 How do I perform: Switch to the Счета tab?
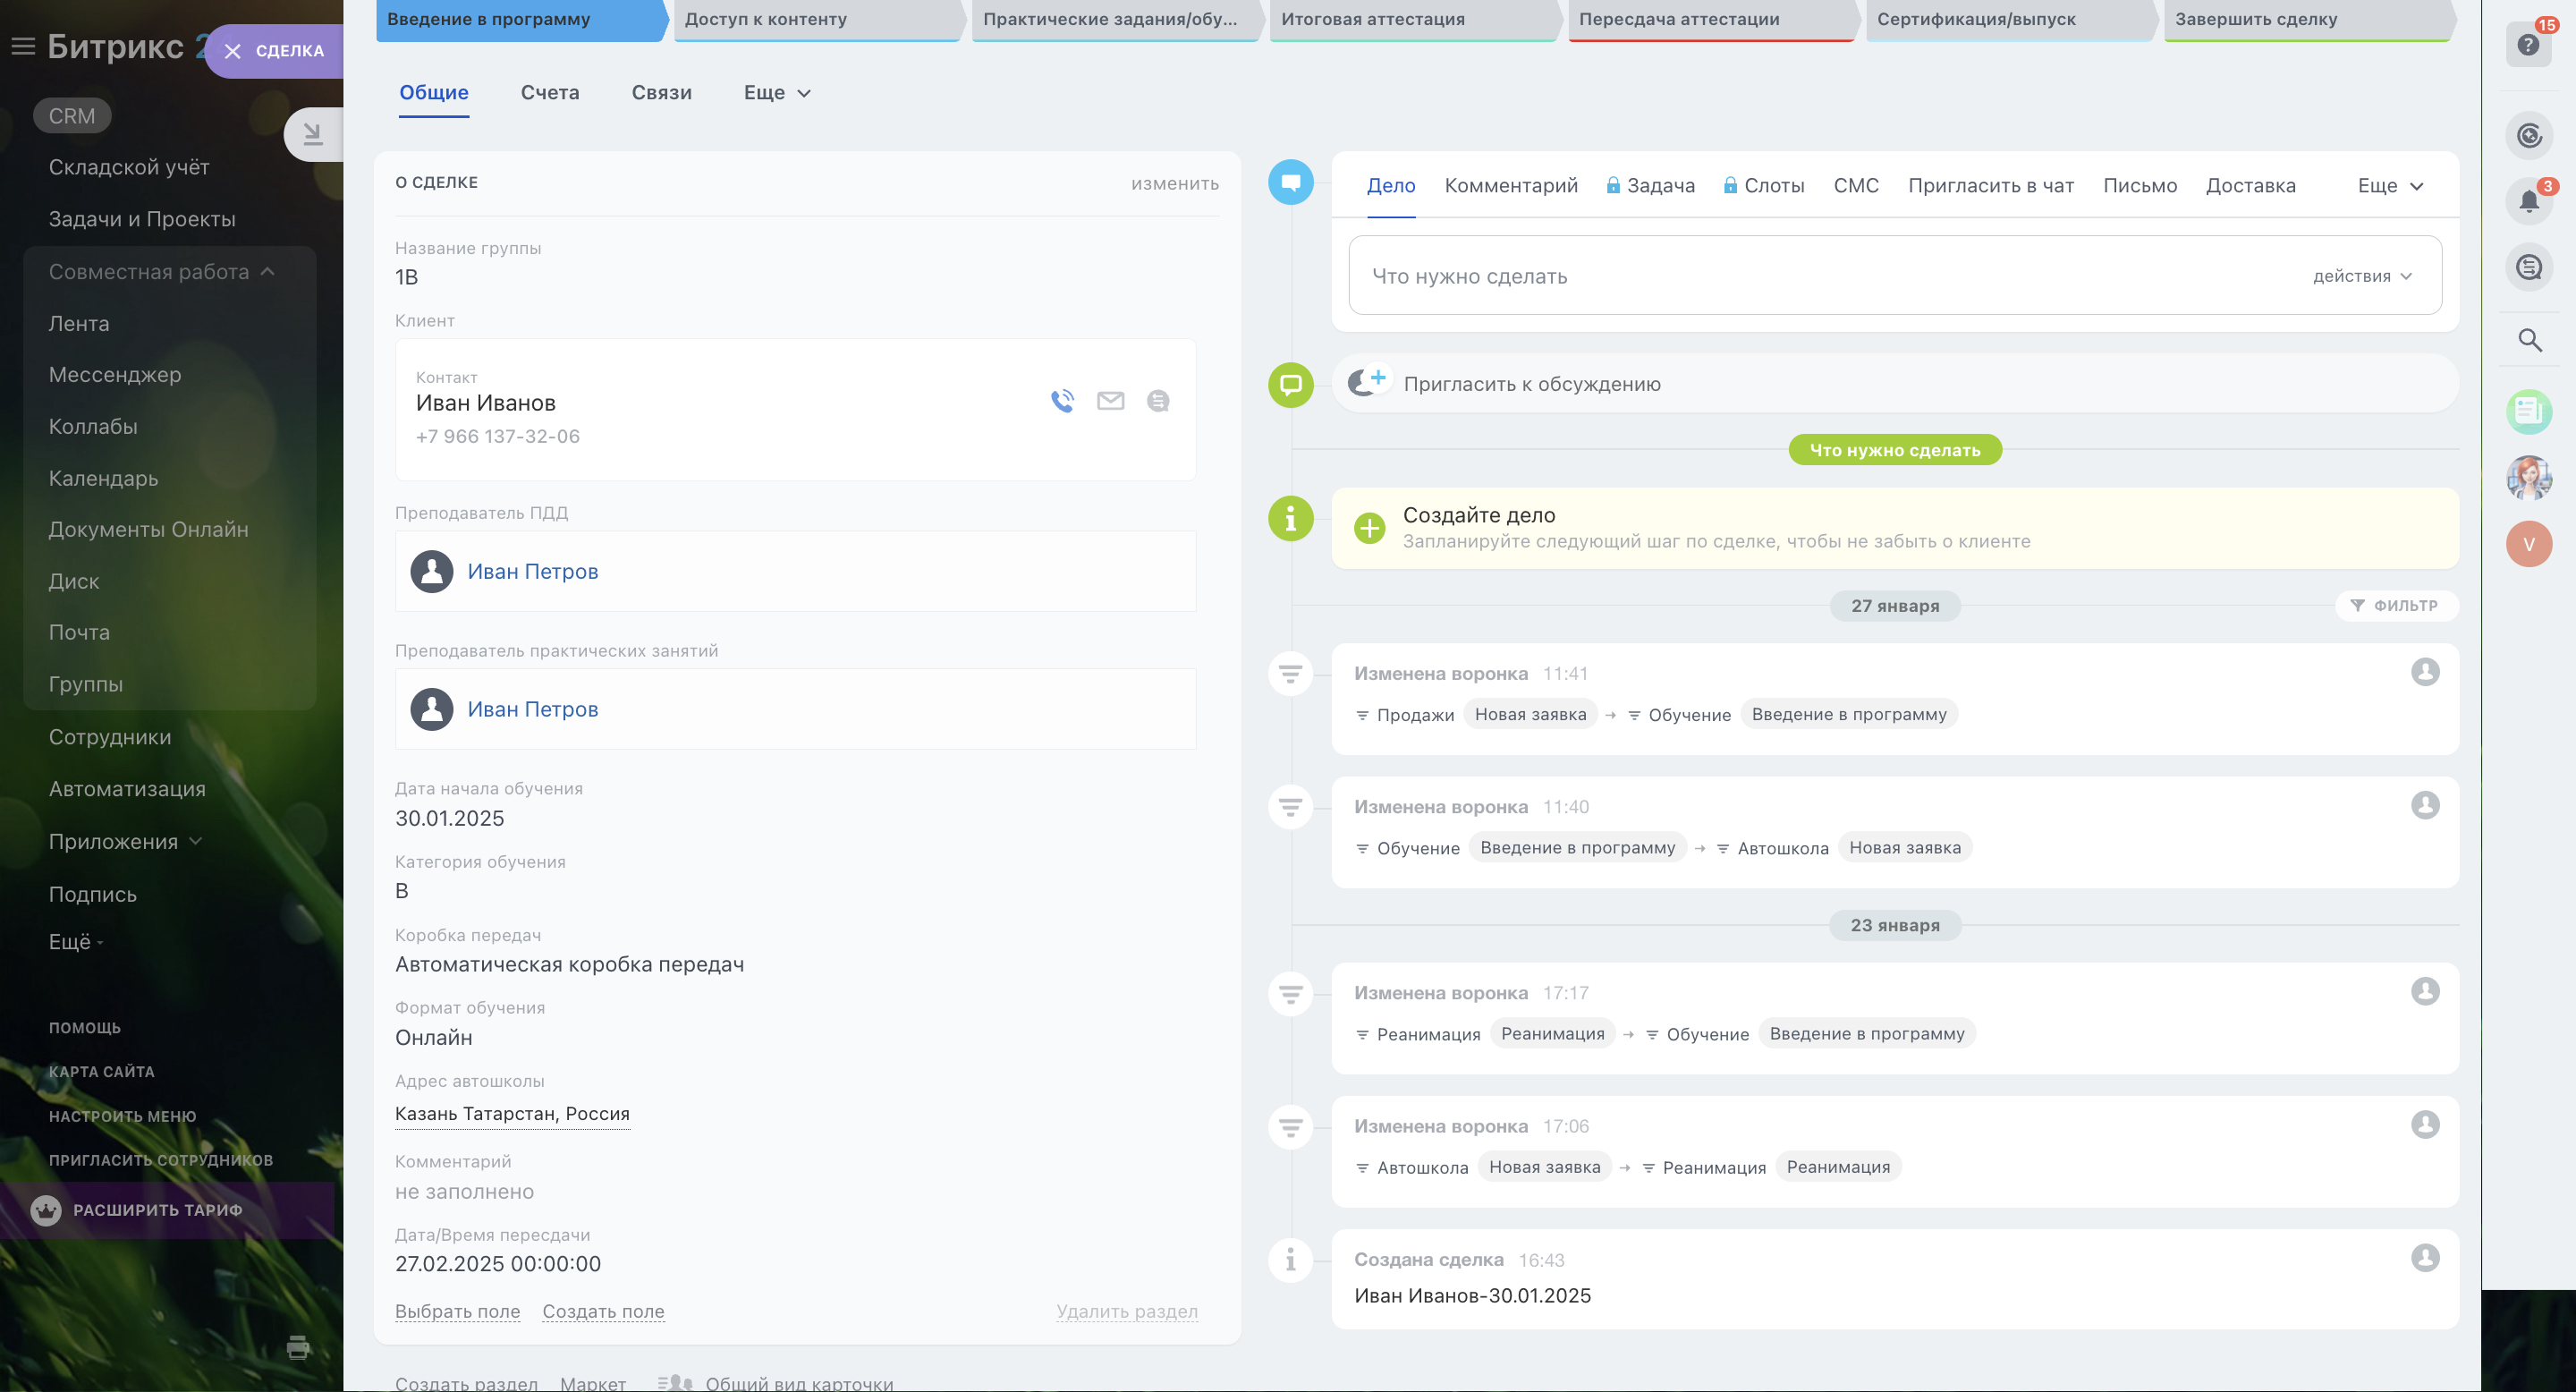click(x=550, y=93)
